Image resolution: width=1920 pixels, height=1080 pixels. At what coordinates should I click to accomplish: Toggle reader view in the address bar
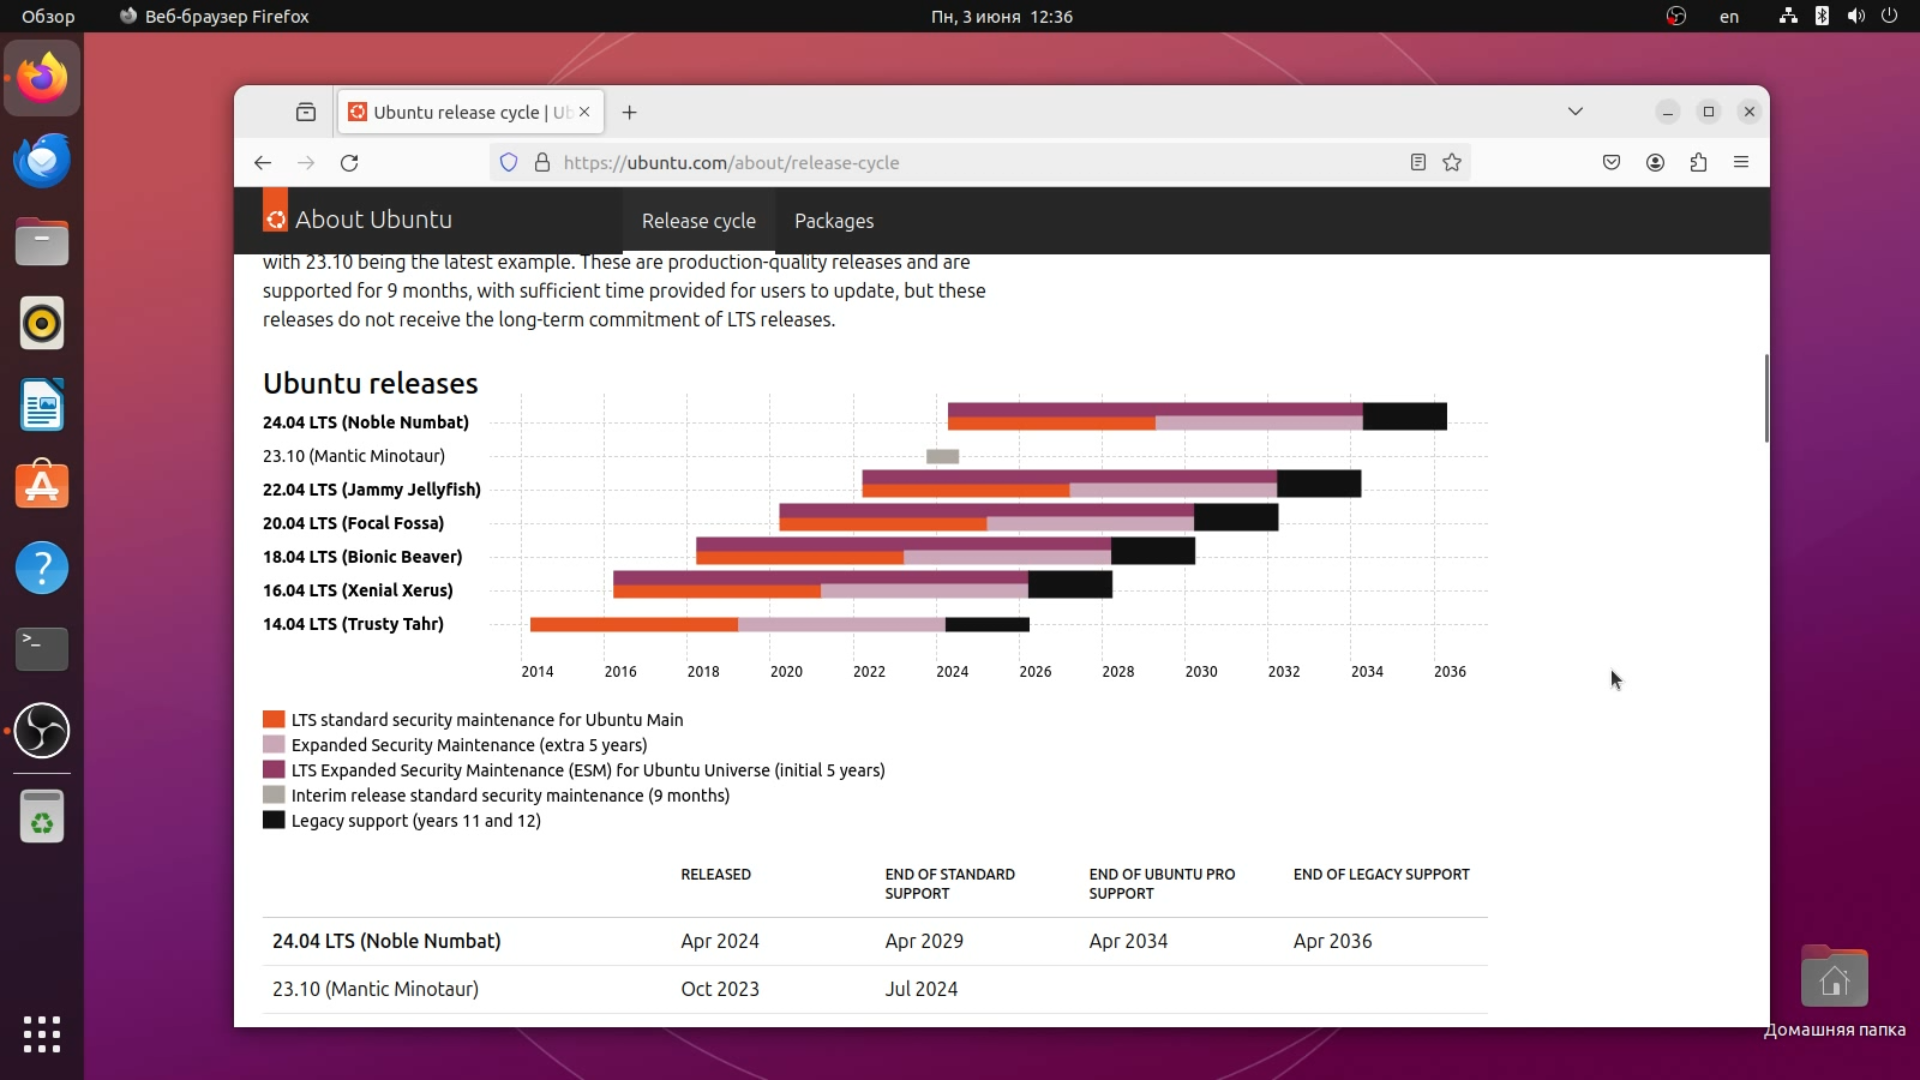[1417, 162]
